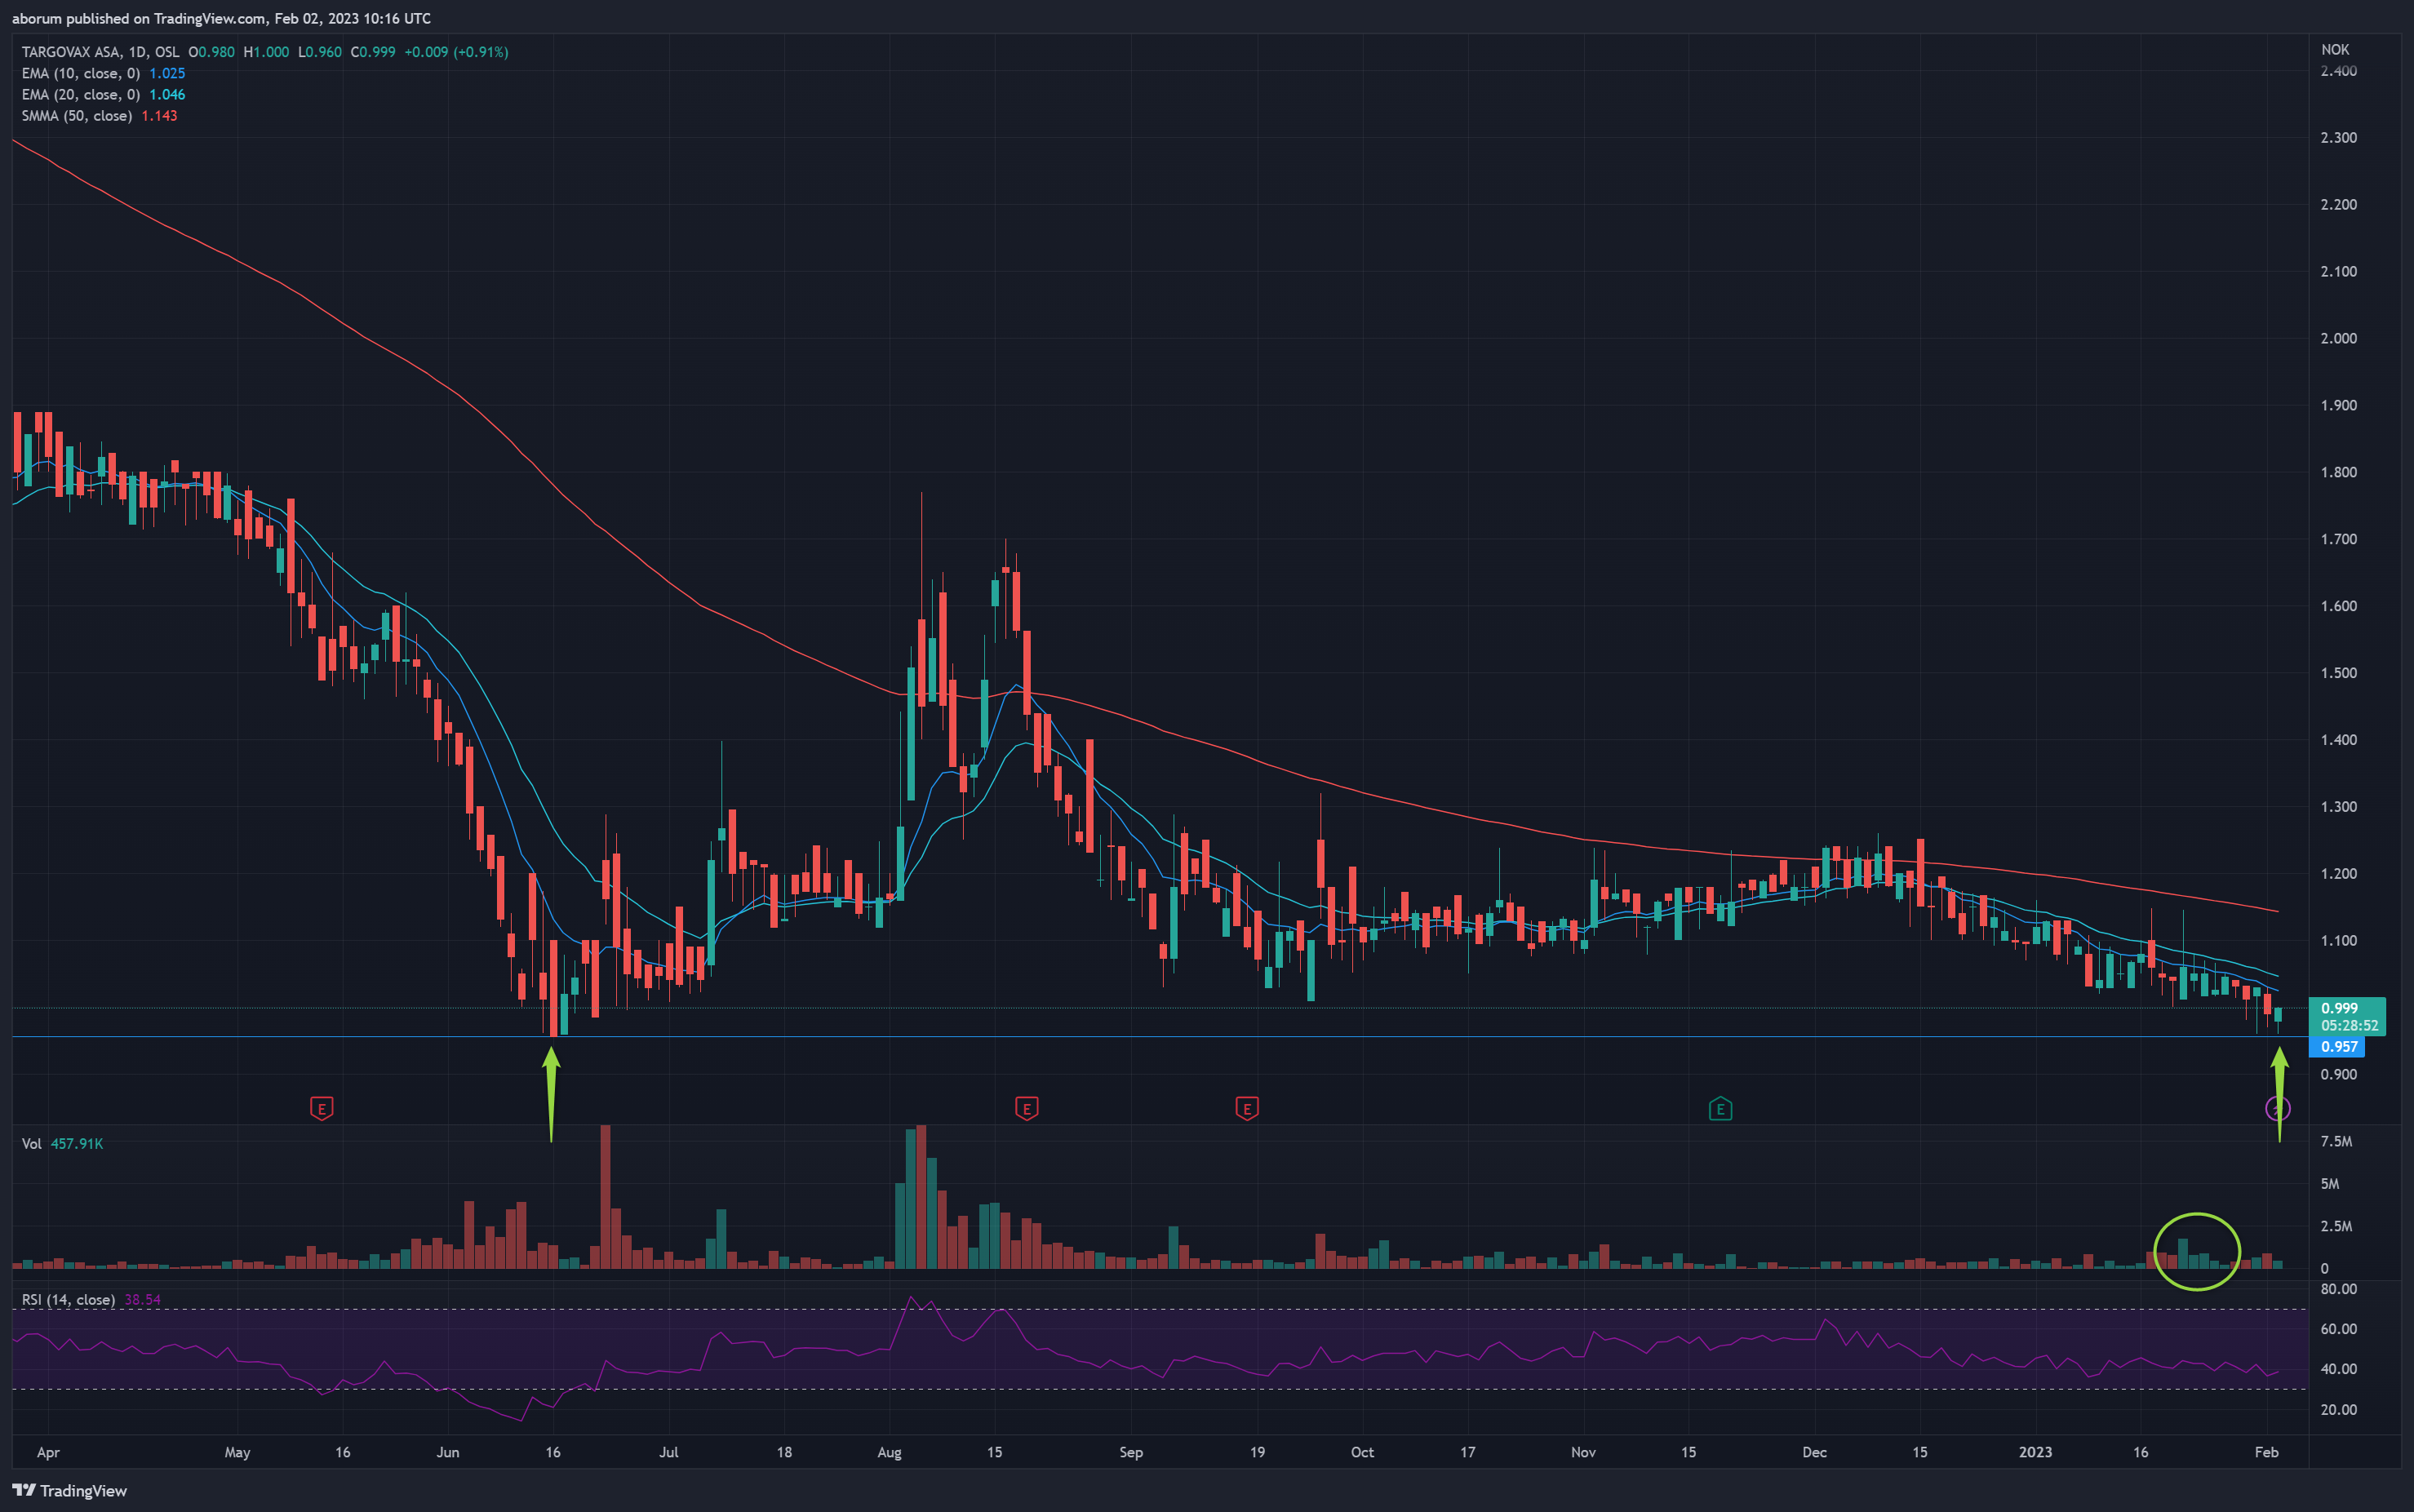Click the Aug date label on time axis
This screenshot has width=2414, height=1512.
(x=889, y=1452)
